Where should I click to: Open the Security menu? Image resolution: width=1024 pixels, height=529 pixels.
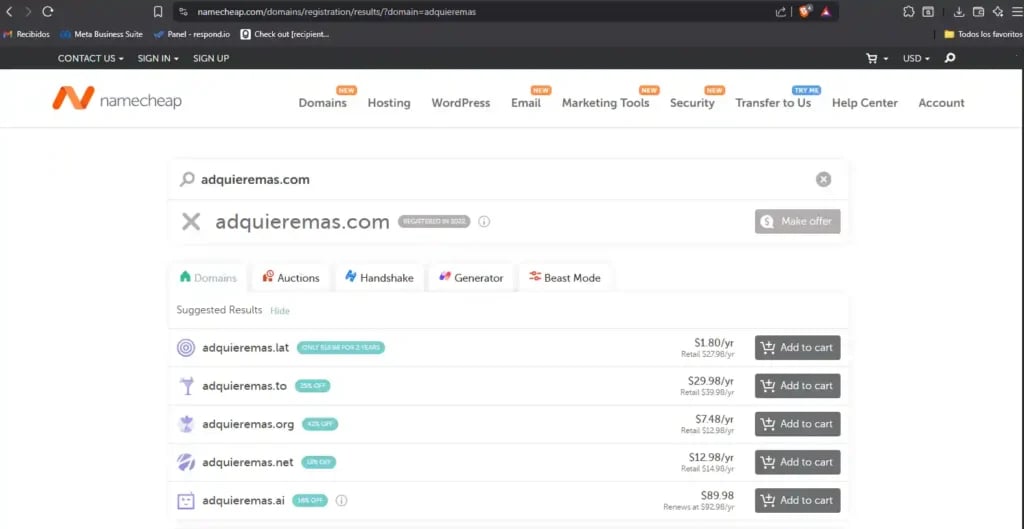tap(692, 103)
